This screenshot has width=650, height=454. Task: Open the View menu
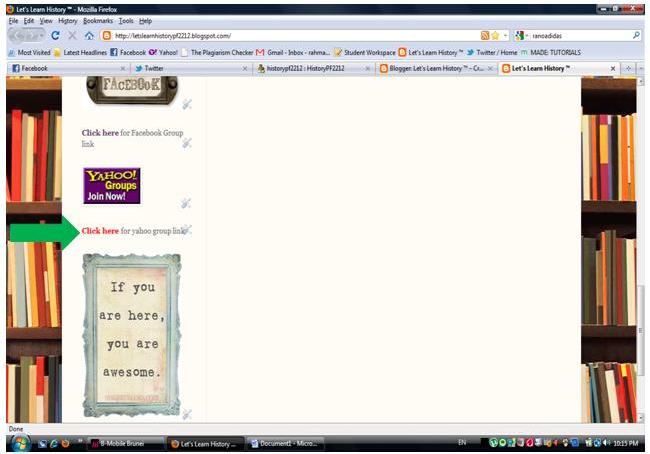[46, 21]
